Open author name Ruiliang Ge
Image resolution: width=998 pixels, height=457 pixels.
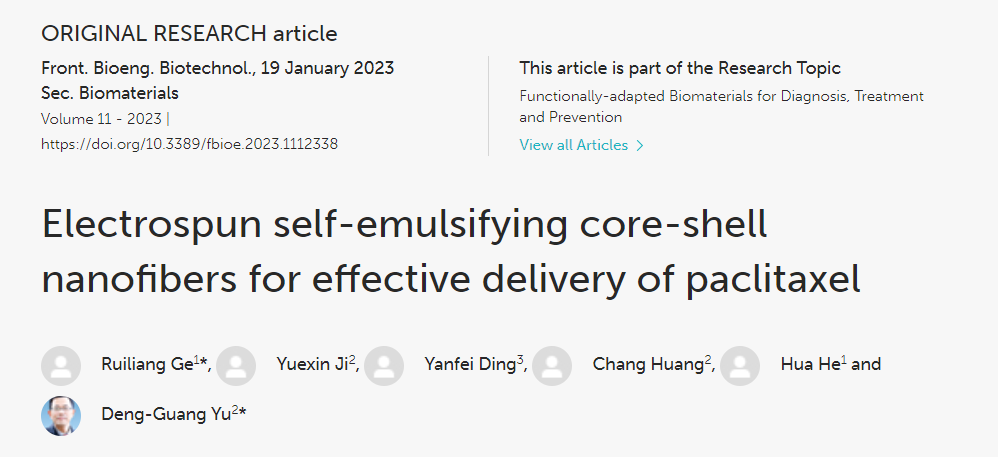click(x=147, y=364)
